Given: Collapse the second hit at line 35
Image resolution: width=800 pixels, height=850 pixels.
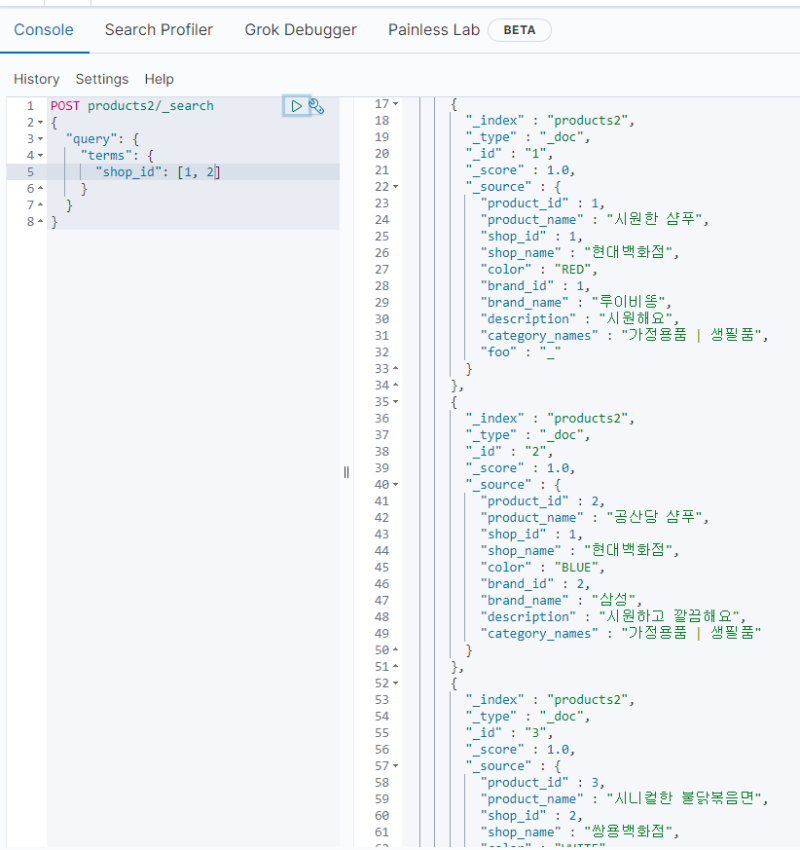Looking at the screenshot, I should pos(395,402).
